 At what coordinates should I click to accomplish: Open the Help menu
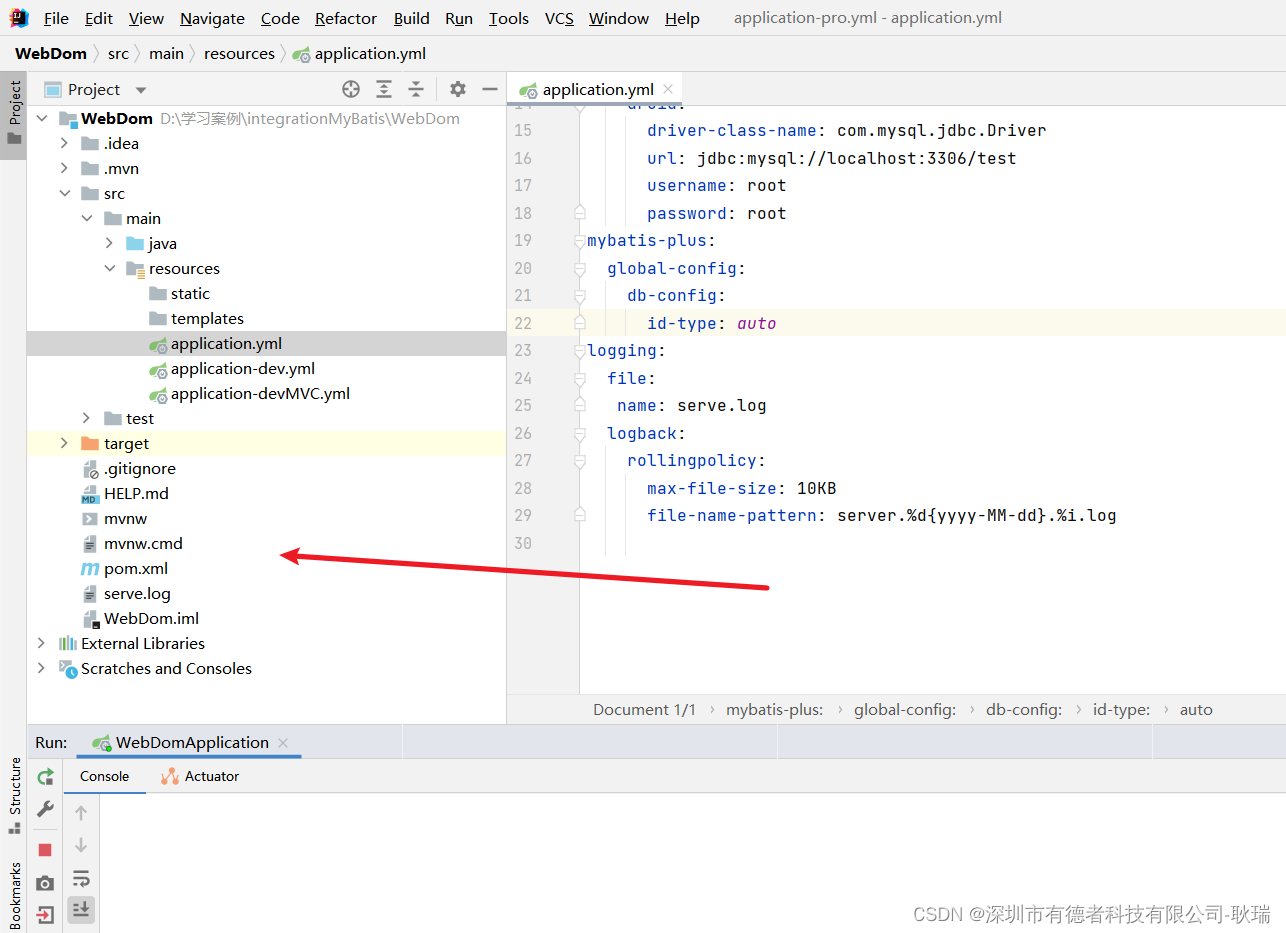(682, 18)
